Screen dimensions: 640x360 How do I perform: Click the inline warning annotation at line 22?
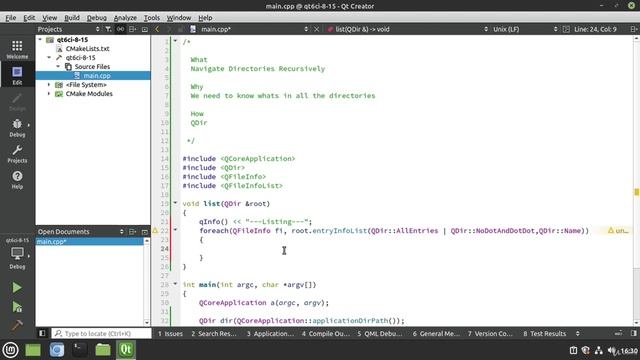click(x=618, y=231)
